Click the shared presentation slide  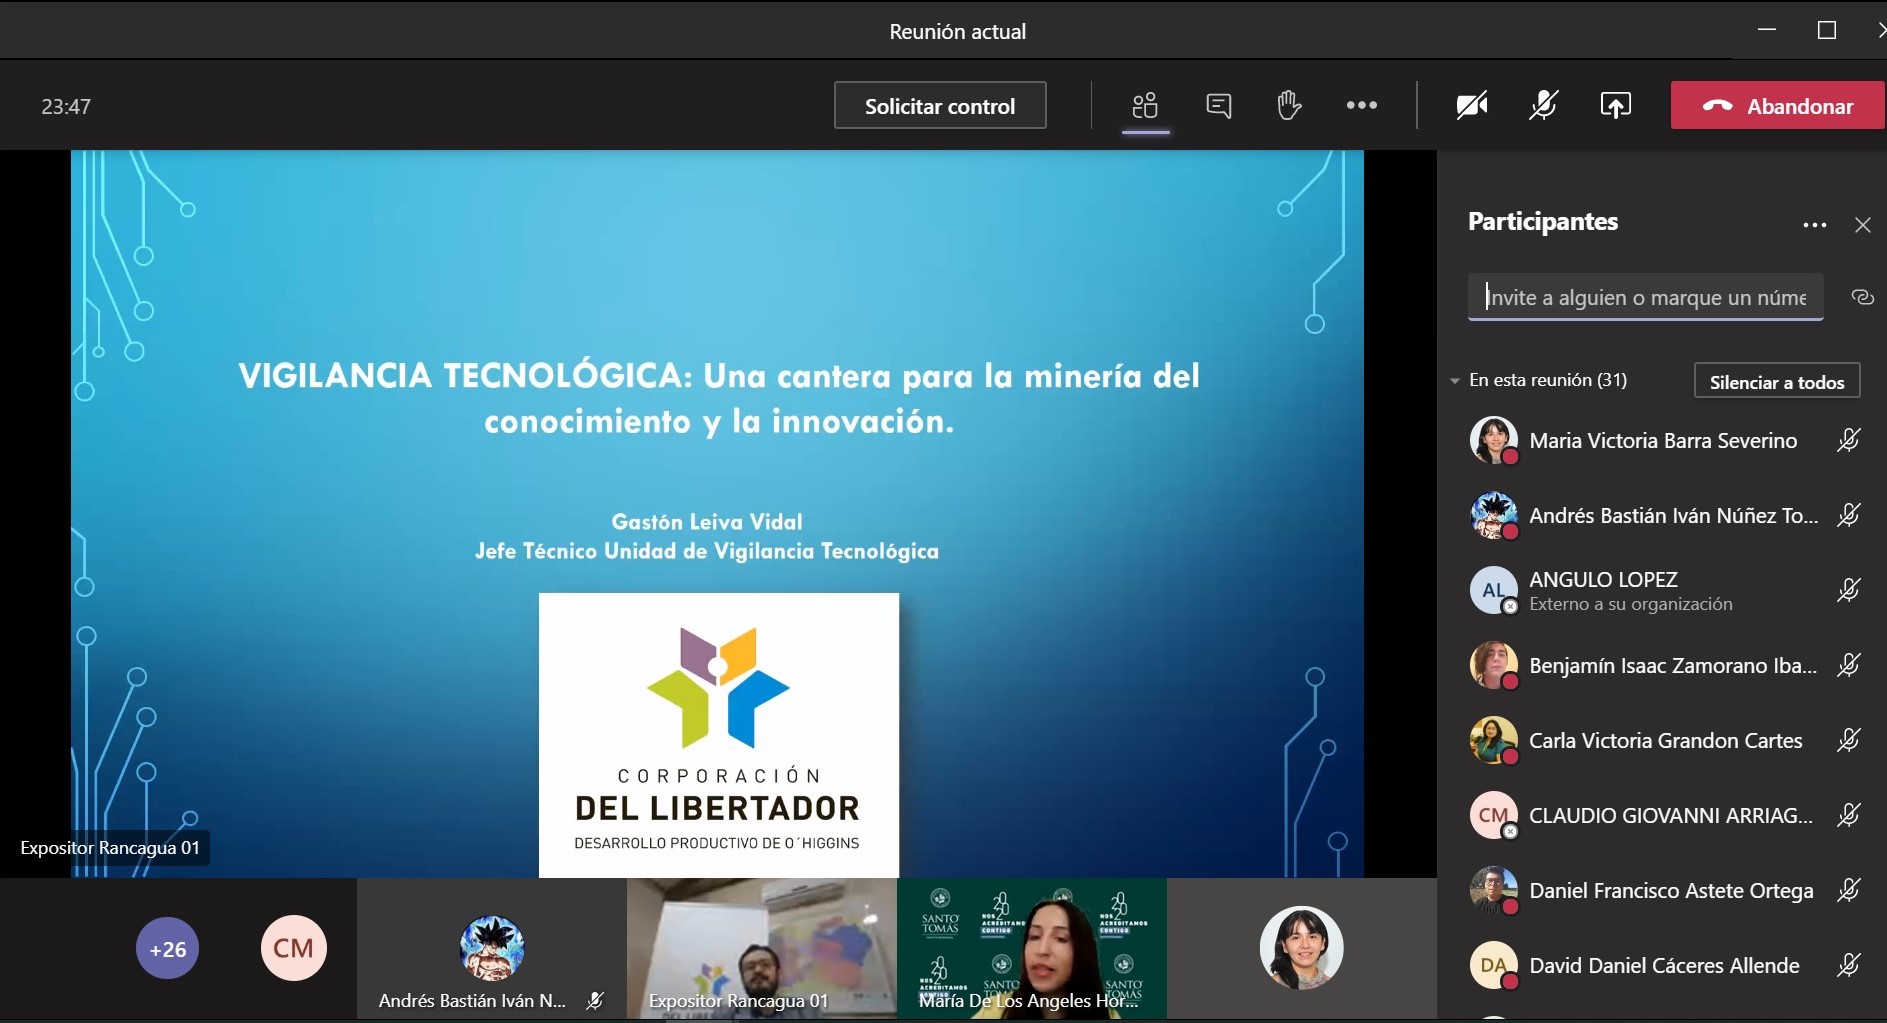point(717,514)
